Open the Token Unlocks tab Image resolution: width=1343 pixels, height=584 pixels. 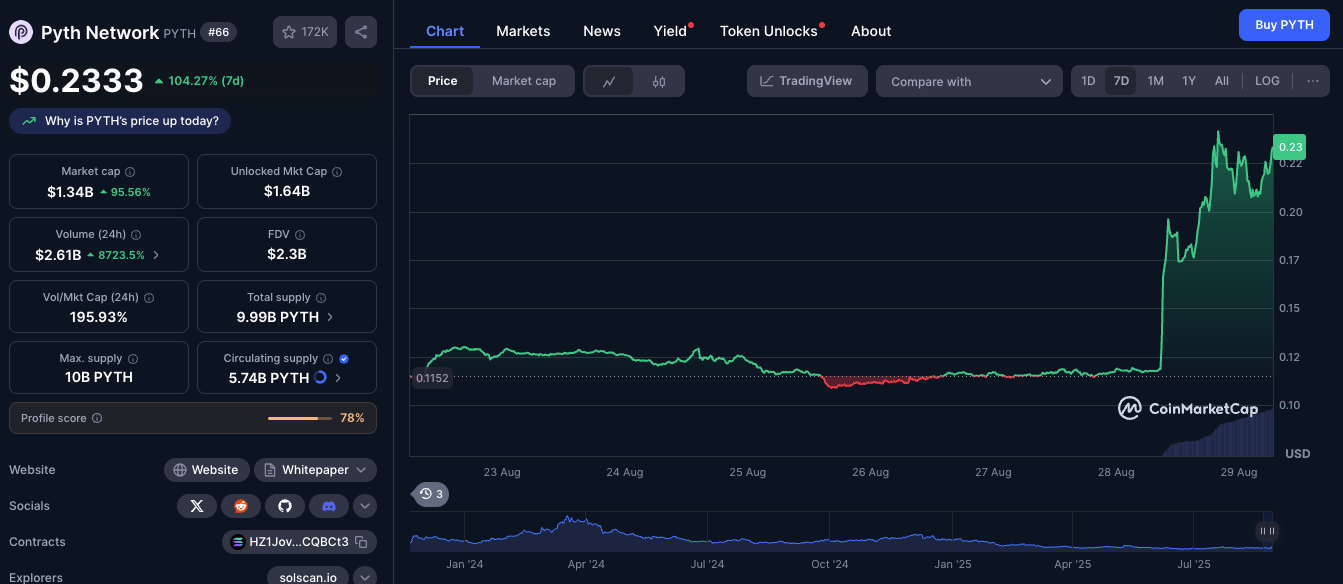click(770, 31)
